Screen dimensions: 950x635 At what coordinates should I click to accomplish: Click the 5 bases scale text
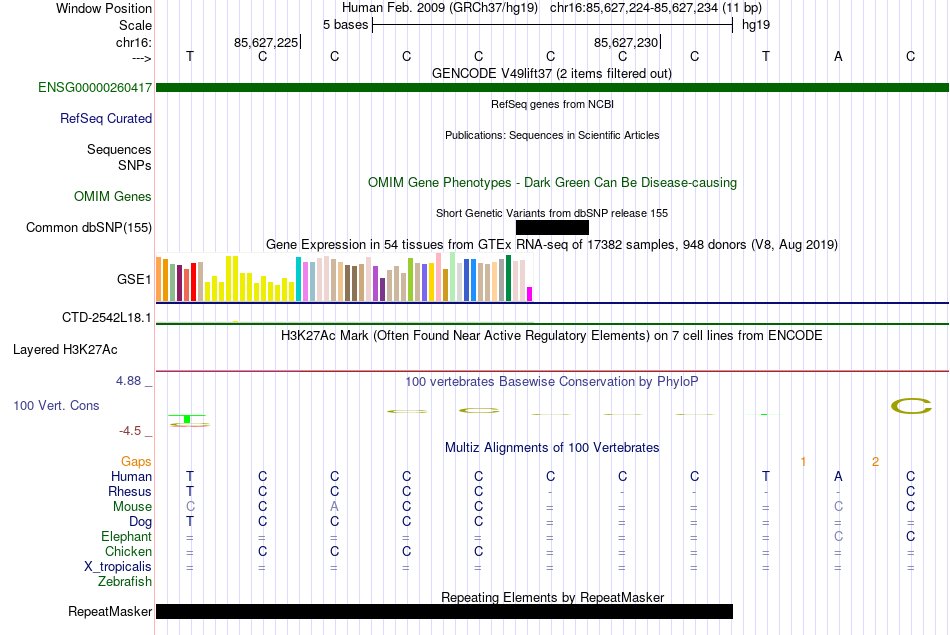click(345, 25)
